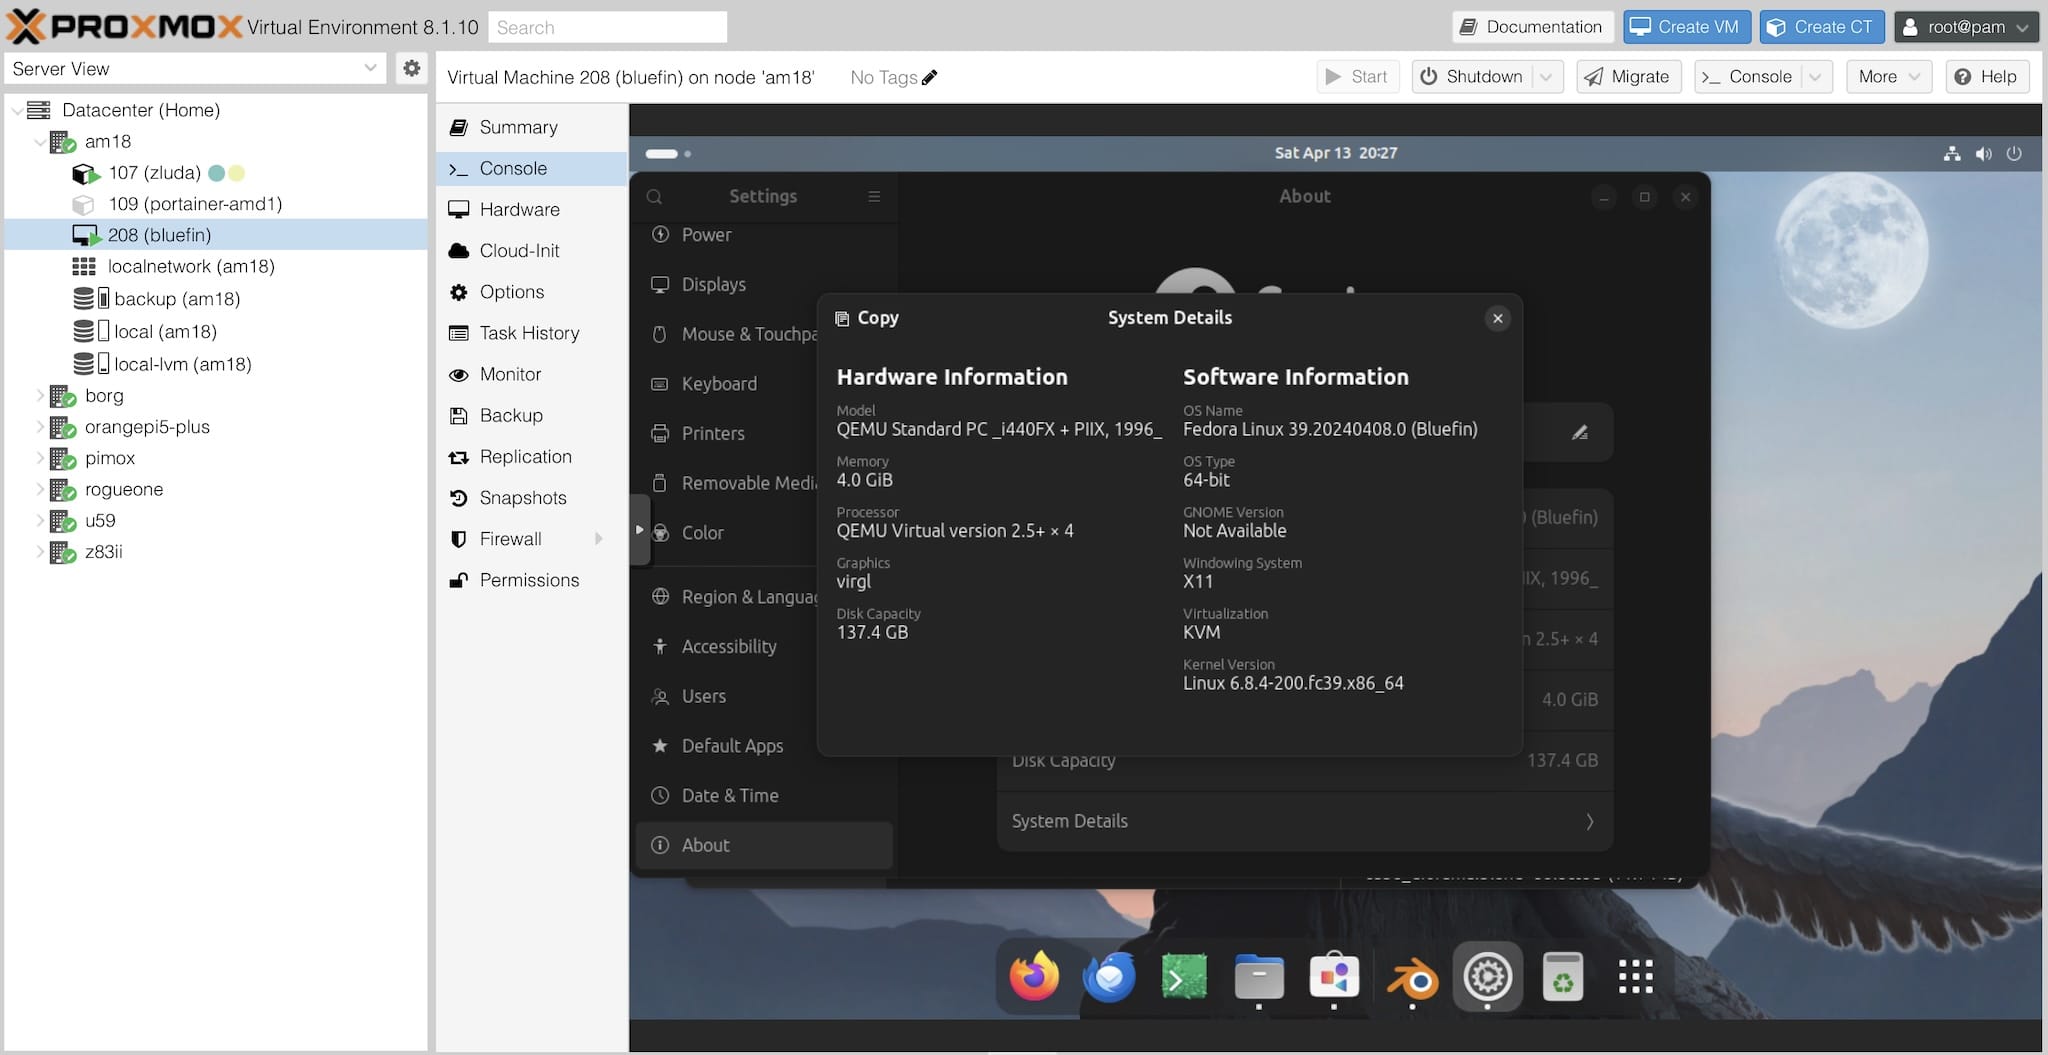This screenshot has width=2048, height=1055.
Task: Open the Console dropdown arrow in toolbar
Action: point(1816,77)
